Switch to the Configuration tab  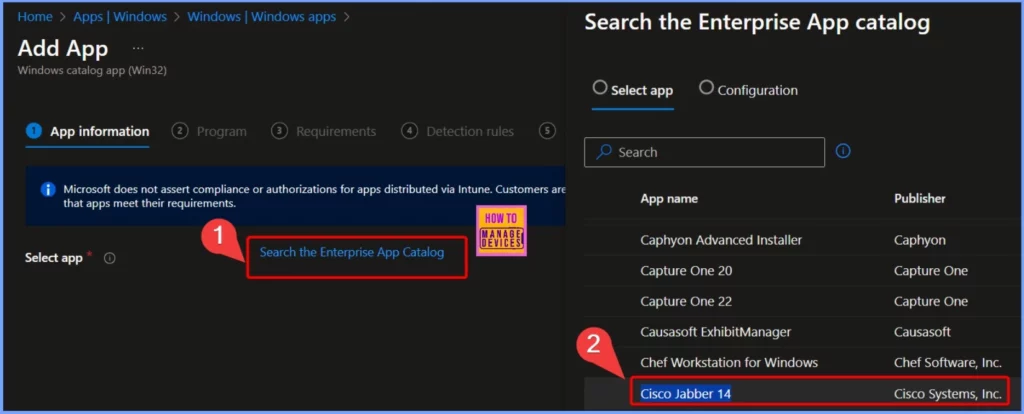click(x=748, y=89)
